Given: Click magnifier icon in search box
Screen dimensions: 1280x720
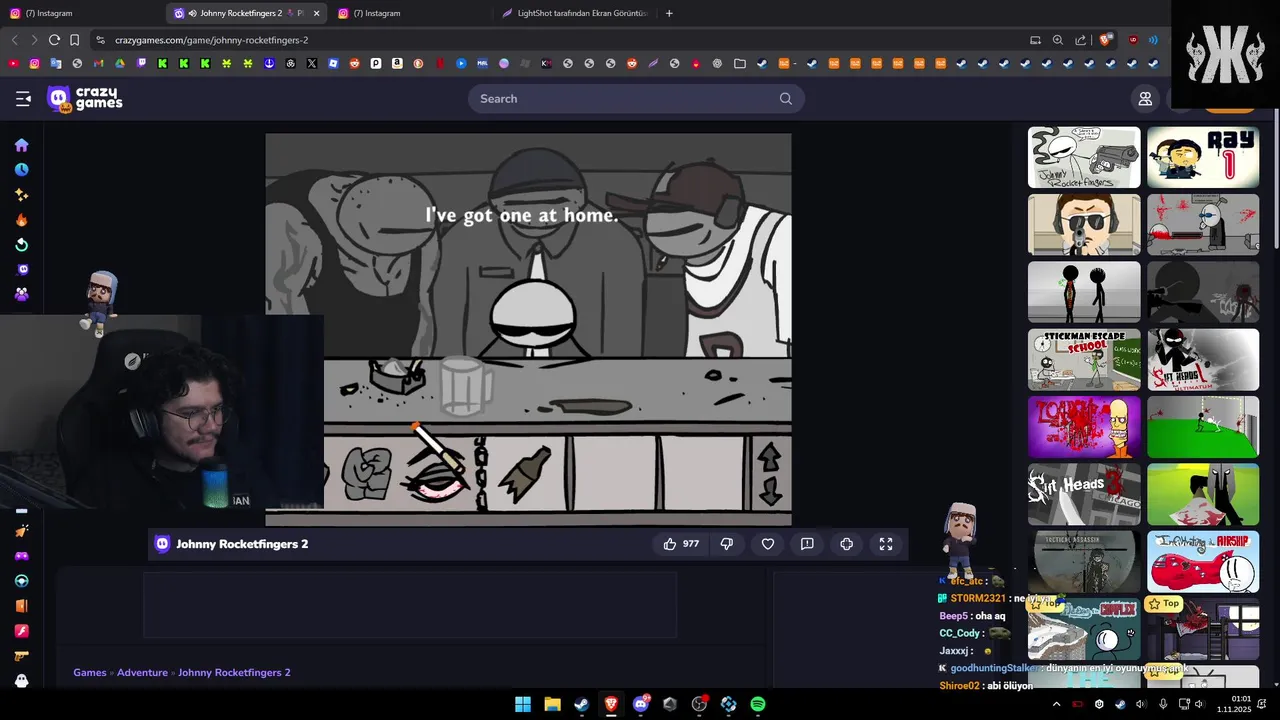Looking at the screenshot, I should click(x=786, y=98).
